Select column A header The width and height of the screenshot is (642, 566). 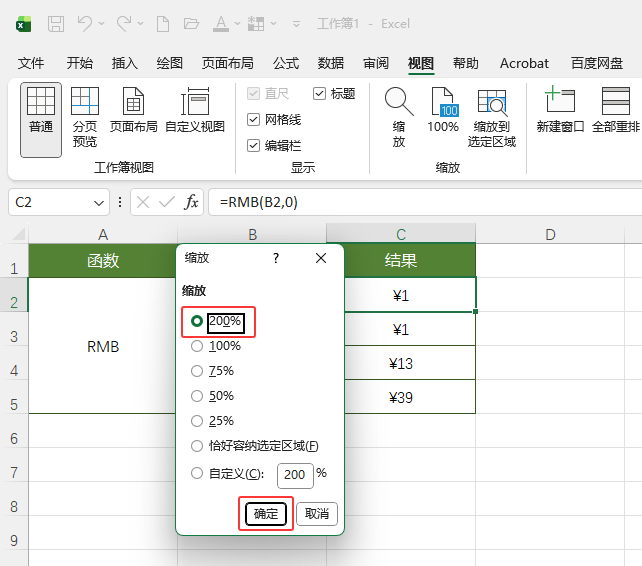tap(103, 234)
